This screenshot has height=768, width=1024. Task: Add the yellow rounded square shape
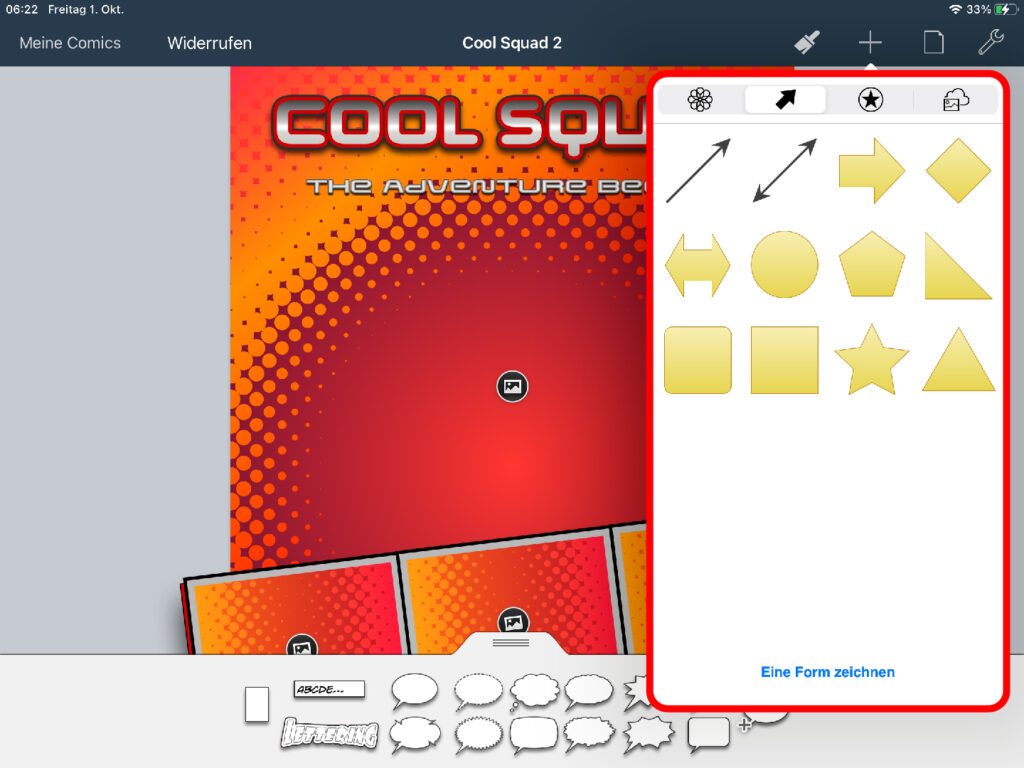pos(698,360)
